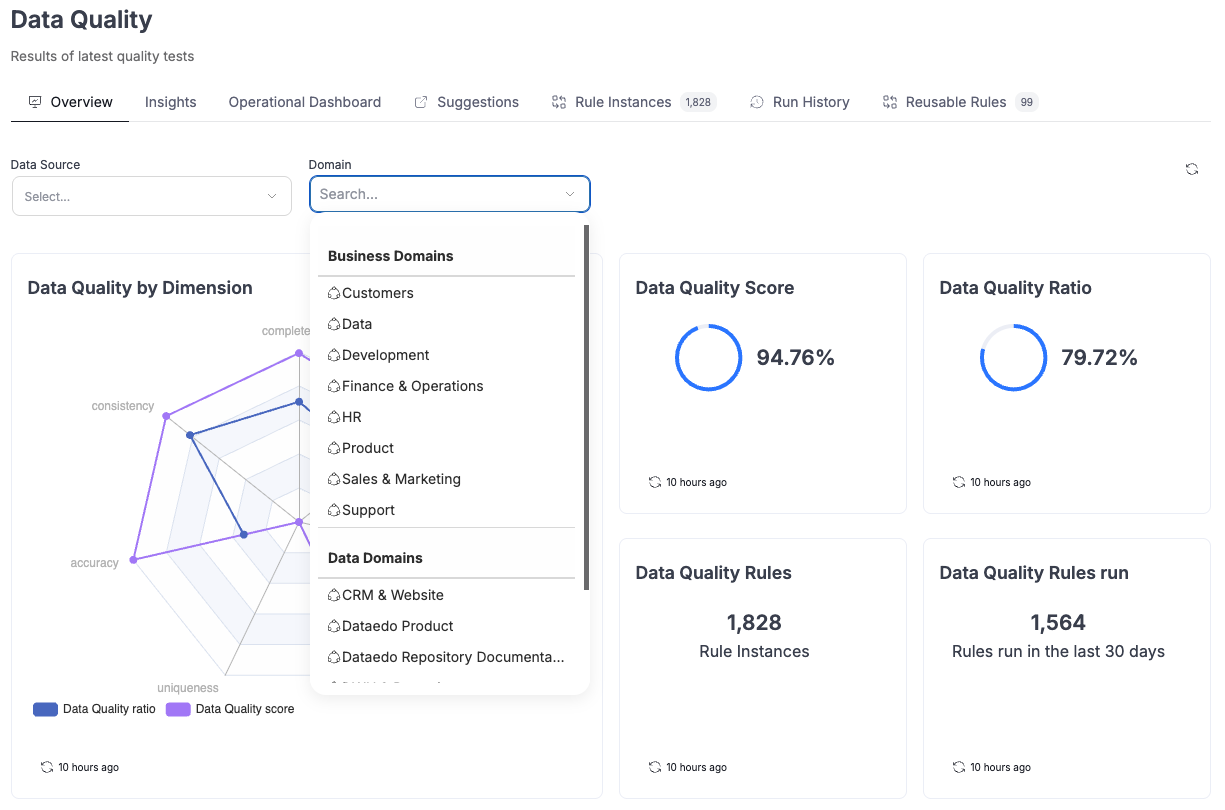This screenshot has width=1225, height=810.
Task: Select the Customers domain option
Action: (446, 293)
